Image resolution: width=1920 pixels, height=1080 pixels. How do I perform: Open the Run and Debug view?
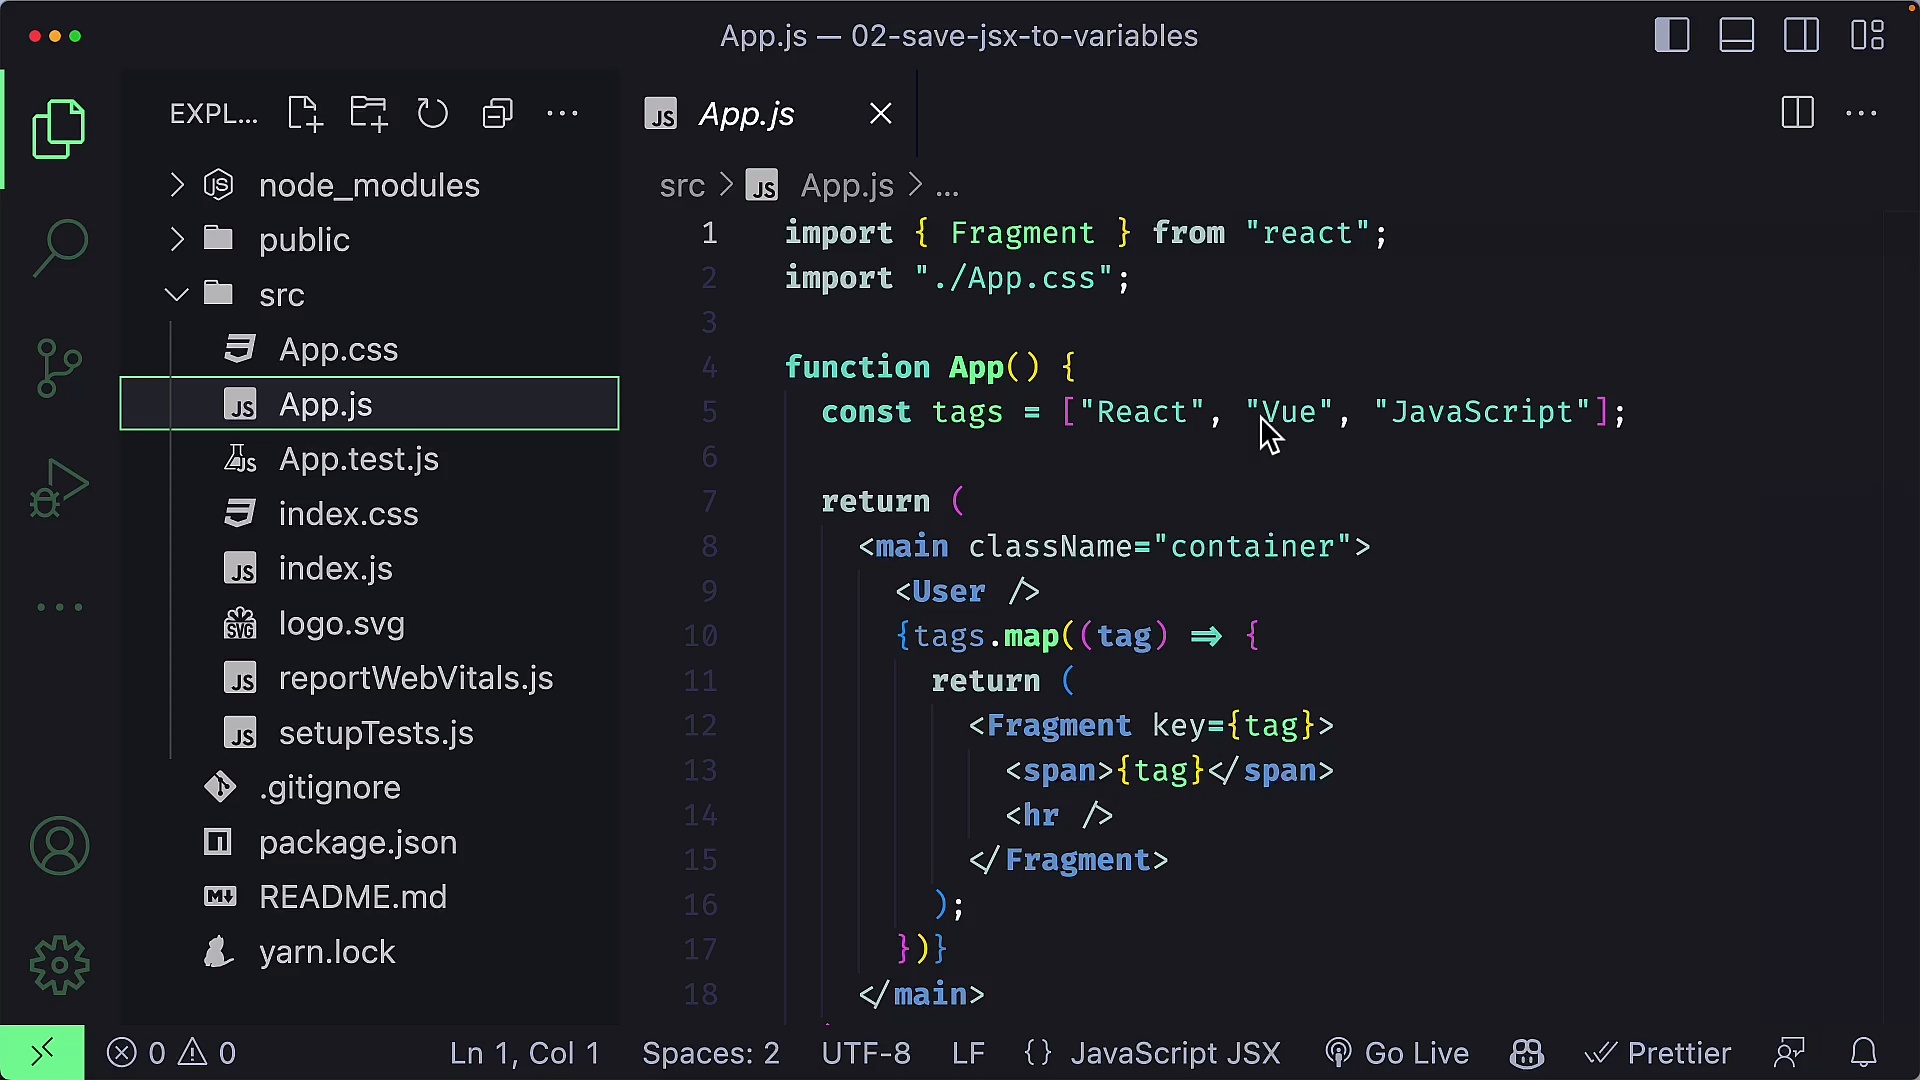pyautogui.click(x=60, y=488)
